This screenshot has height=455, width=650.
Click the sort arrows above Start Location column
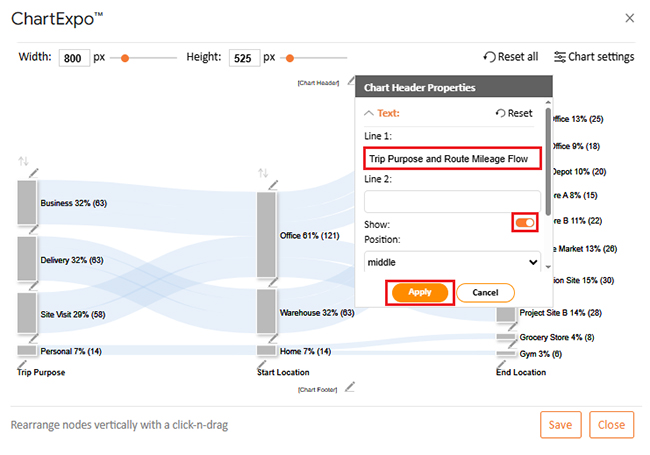(x=263, y=173)
